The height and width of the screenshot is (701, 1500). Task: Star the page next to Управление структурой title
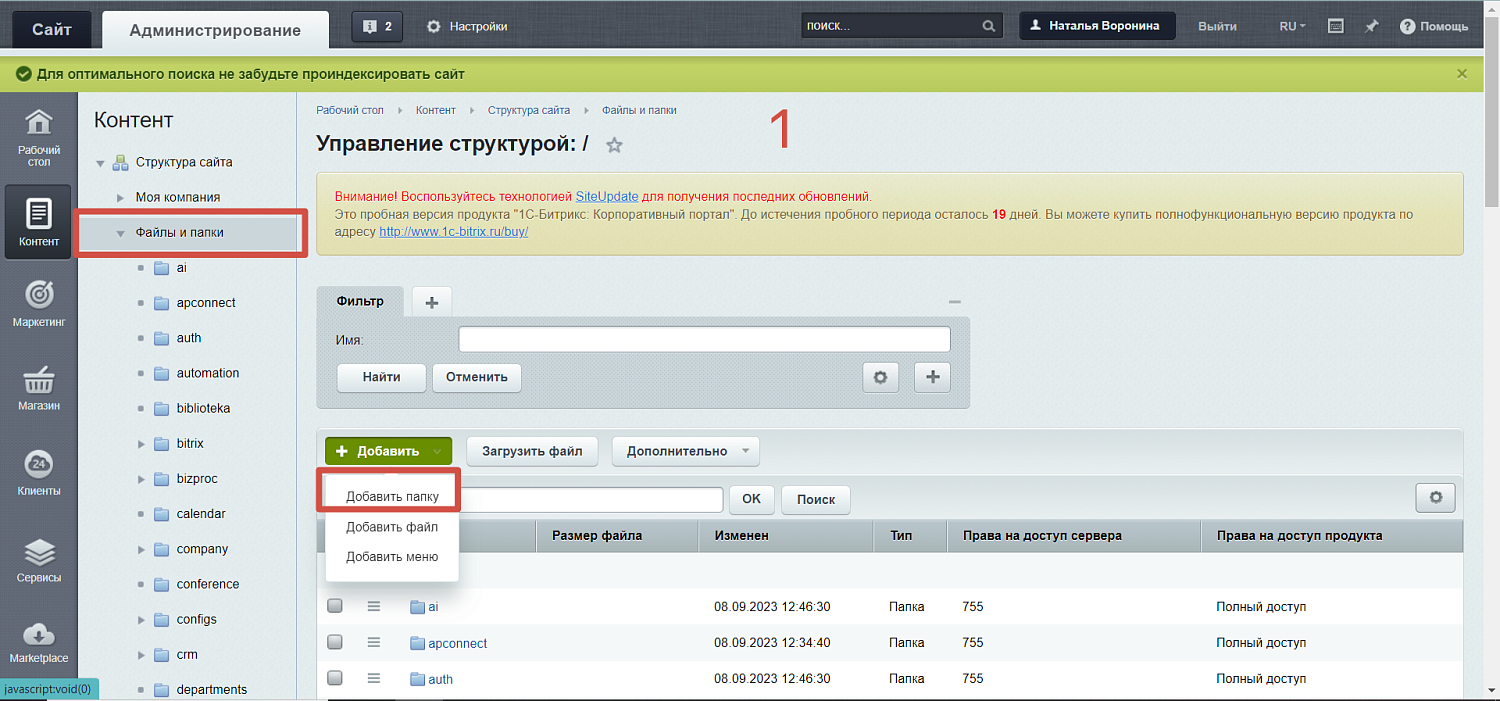[614, 144]
